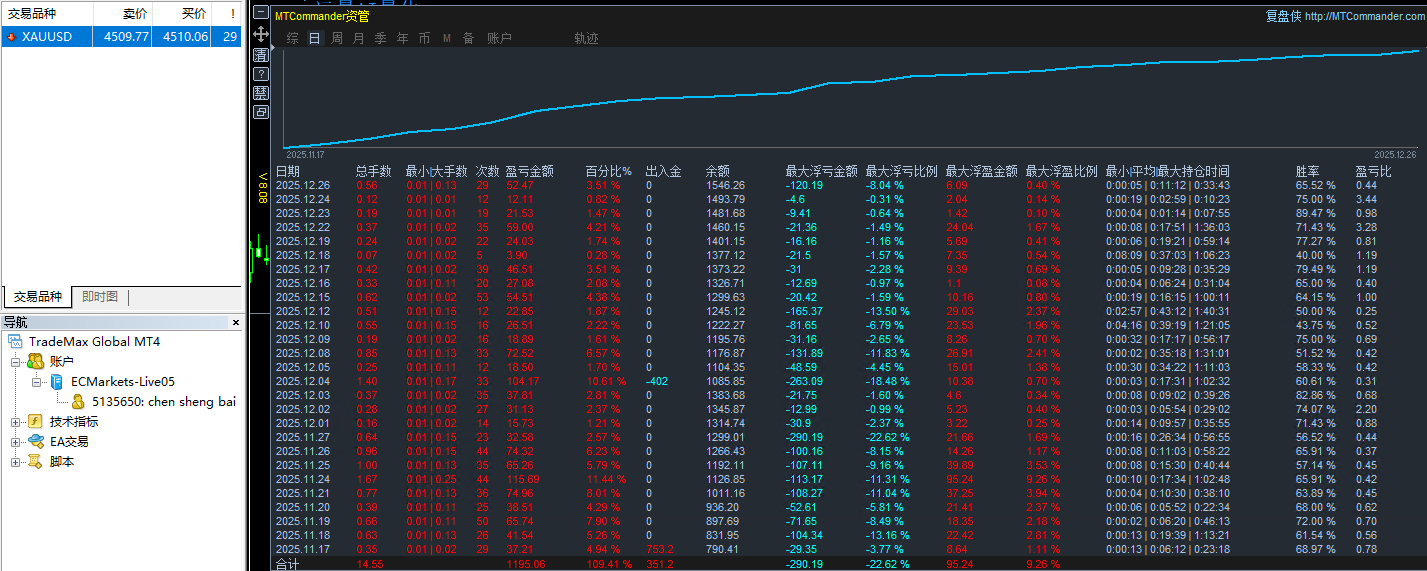
Task: Expand the 脚本 tree node
Action: (15, 462)
